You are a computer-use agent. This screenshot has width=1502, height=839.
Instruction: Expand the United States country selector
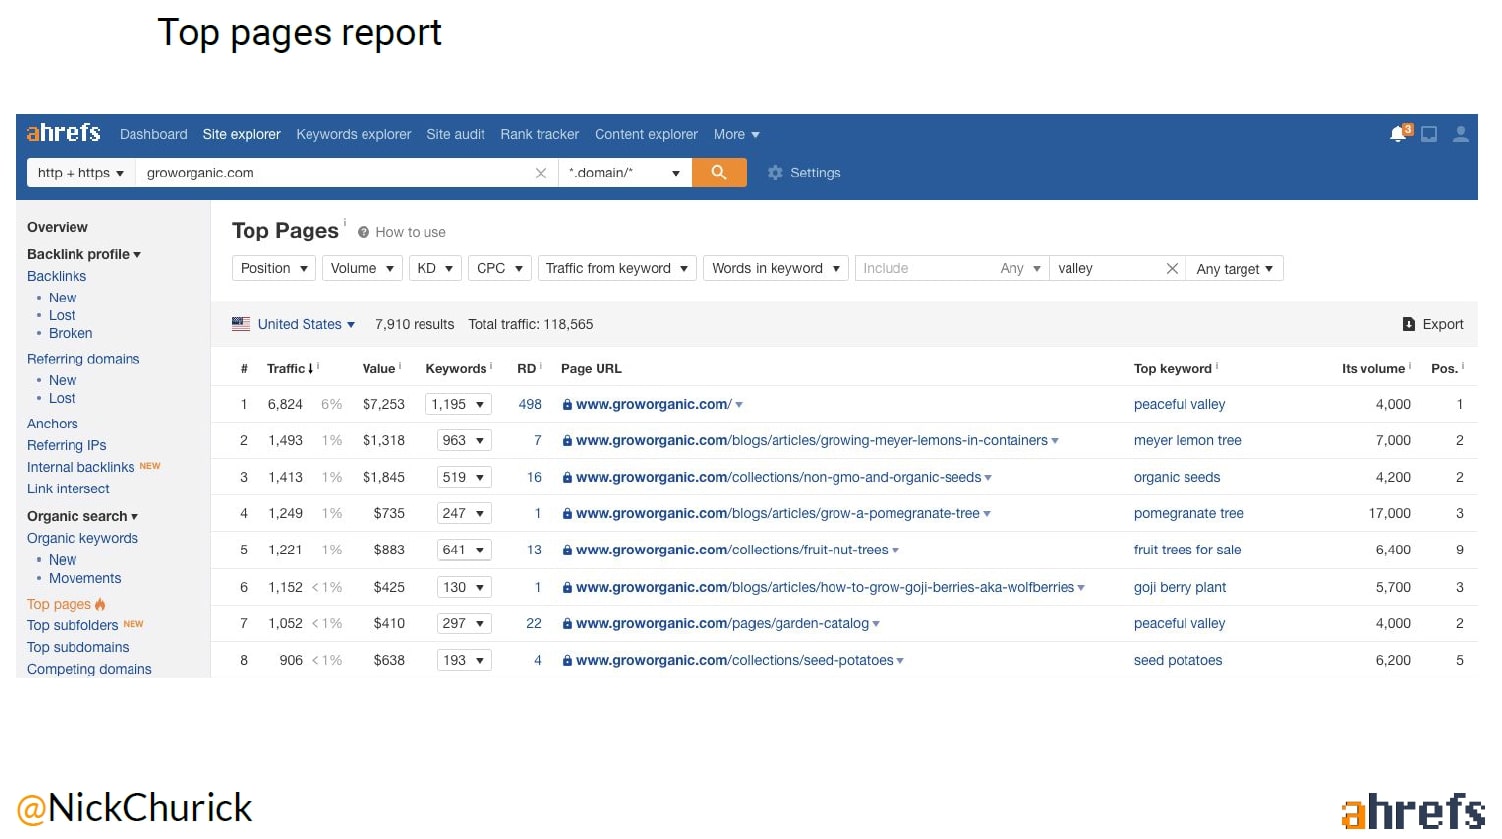pyautogui.click(x=297, y=324)
